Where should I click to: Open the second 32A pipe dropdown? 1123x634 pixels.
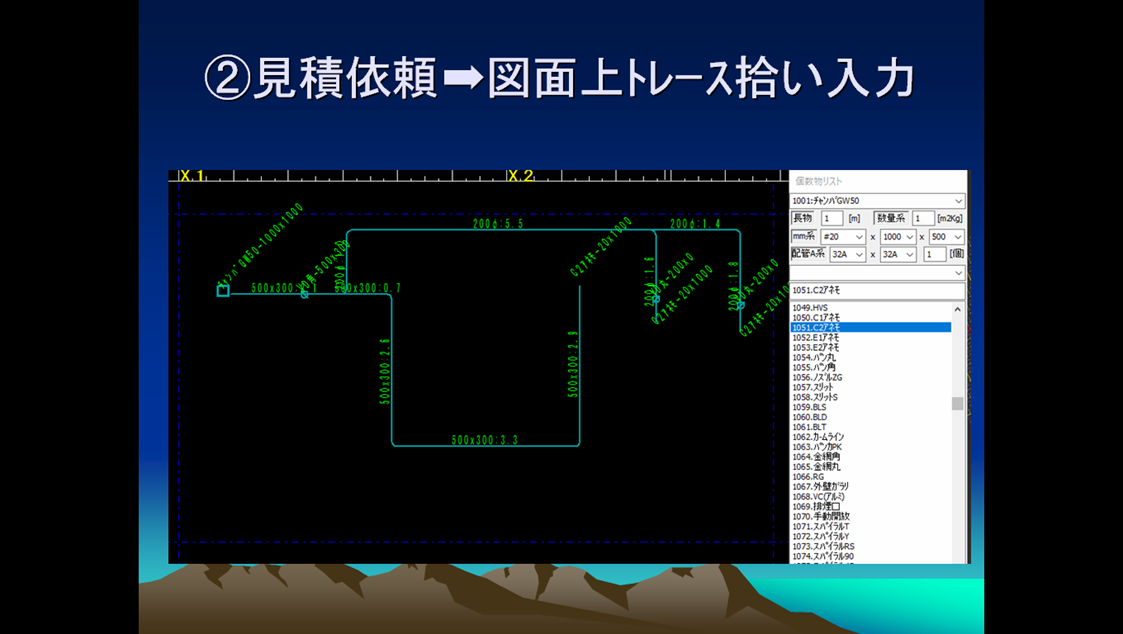[897, 254]
